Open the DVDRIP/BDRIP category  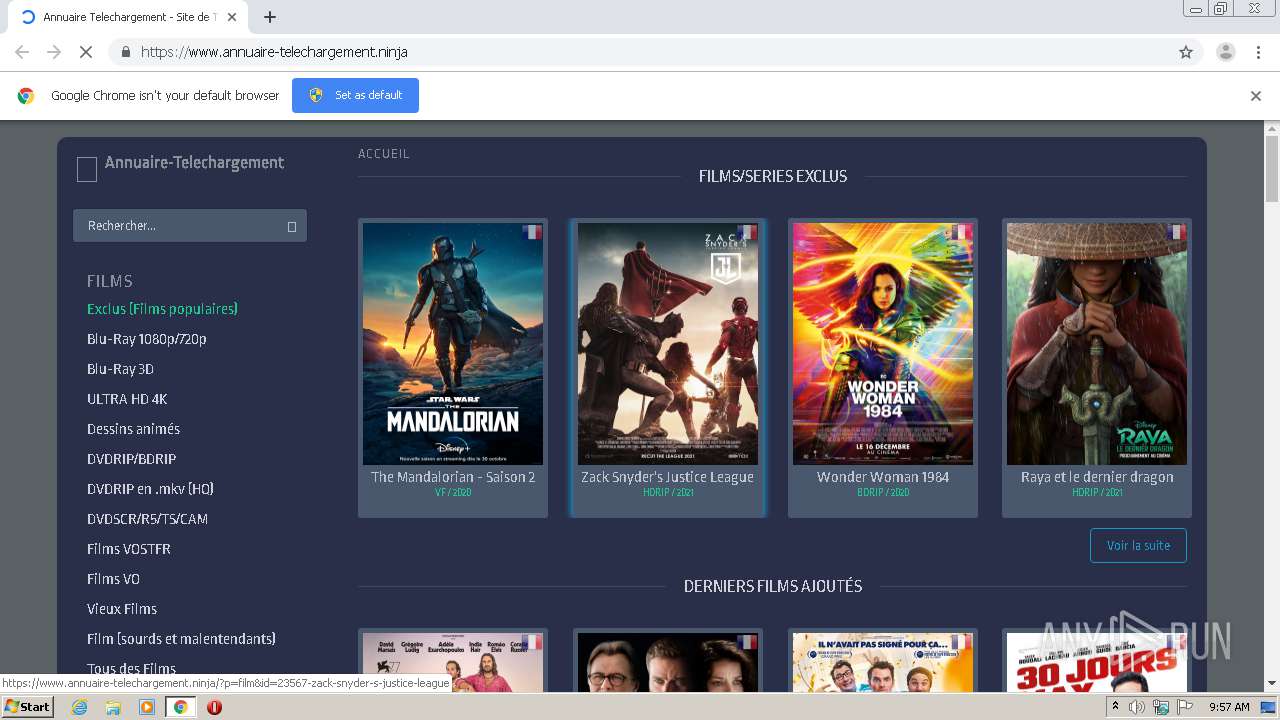tap(131, 459)
